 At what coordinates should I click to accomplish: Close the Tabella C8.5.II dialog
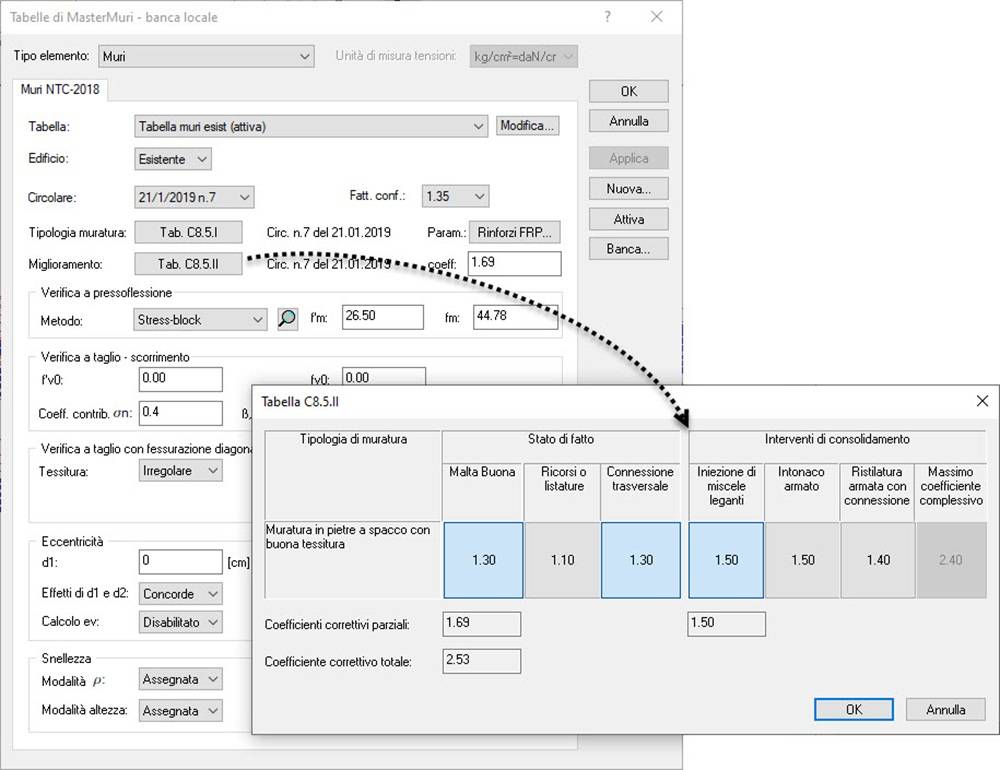click(x=982, y=401)
